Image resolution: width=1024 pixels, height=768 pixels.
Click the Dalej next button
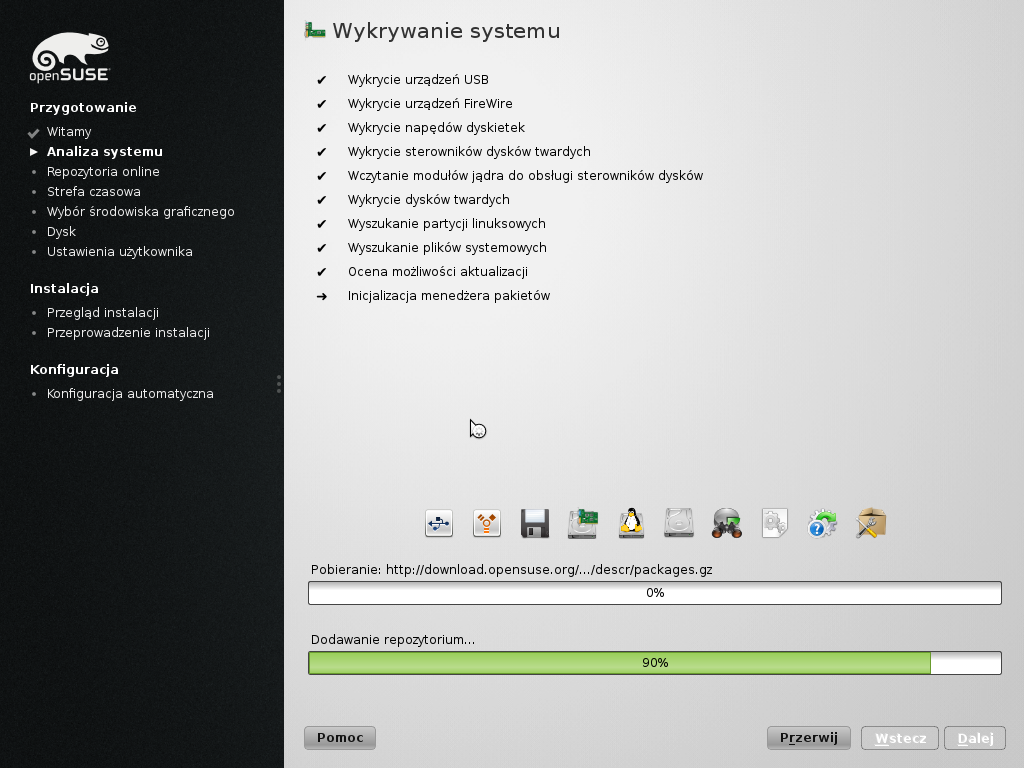pyautogui.click(x=975, y=738)
